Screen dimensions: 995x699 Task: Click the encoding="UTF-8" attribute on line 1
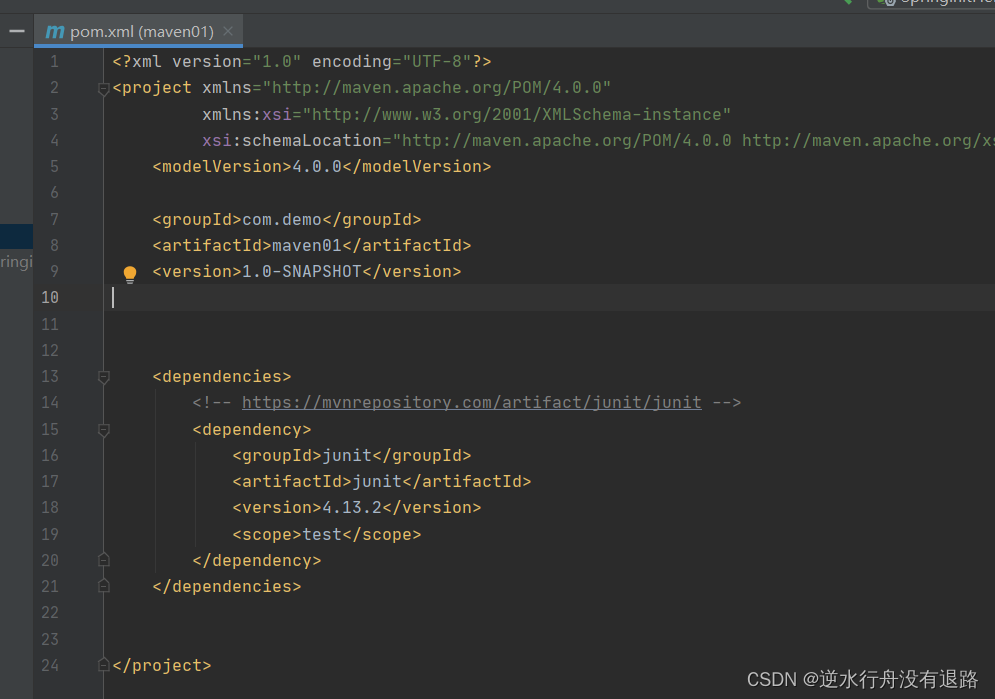392,62
